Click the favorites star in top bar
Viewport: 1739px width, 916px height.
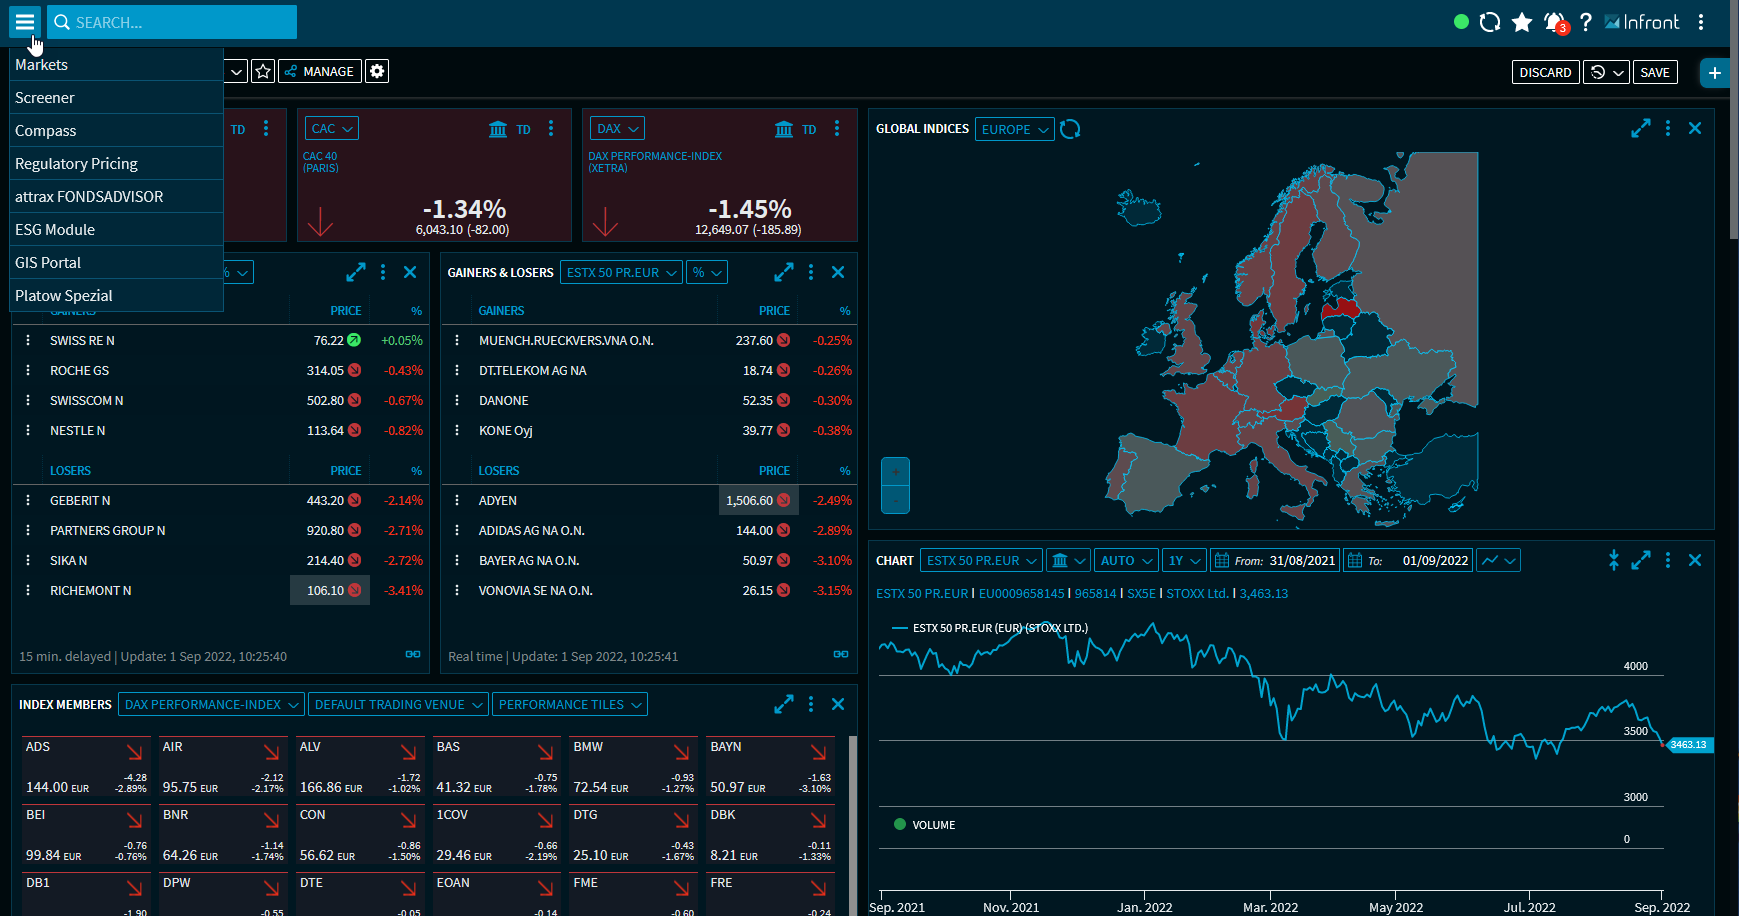[x=1522, y=22]
